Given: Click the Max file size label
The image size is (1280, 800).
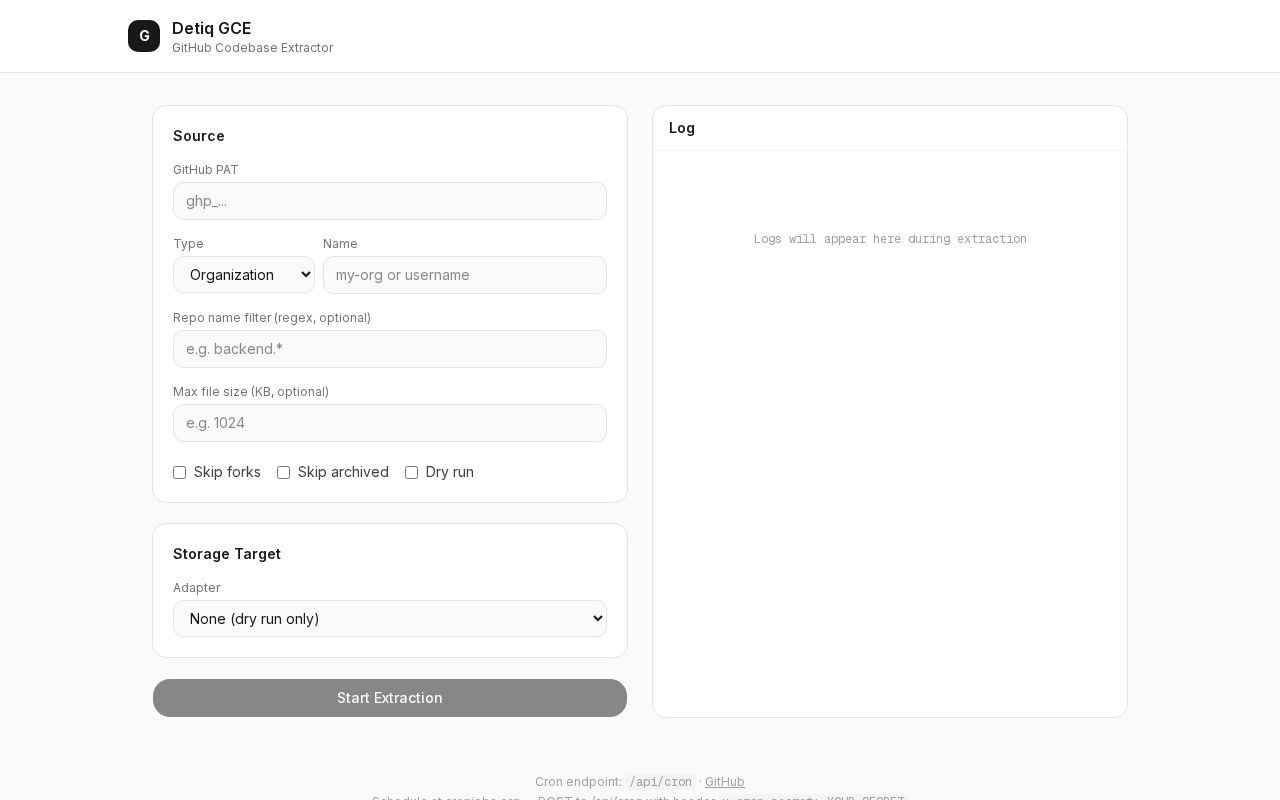Looking at the screenshot, I should click(x=251, y=392).
